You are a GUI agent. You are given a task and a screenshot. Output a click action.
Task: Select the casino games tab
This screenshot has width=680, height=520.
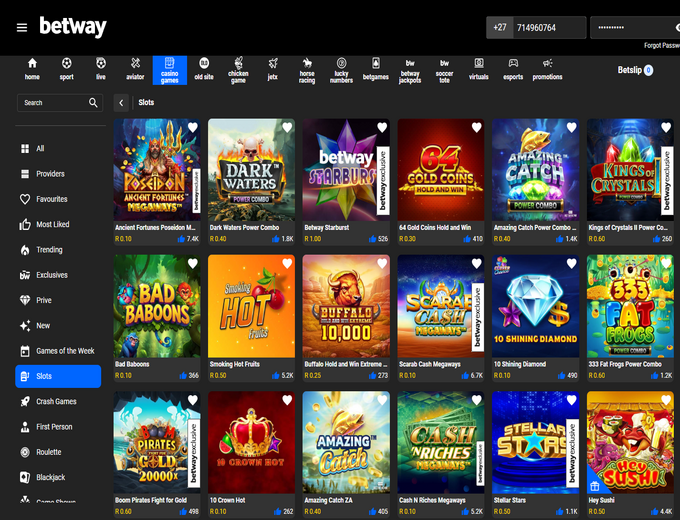coord(170,70)
